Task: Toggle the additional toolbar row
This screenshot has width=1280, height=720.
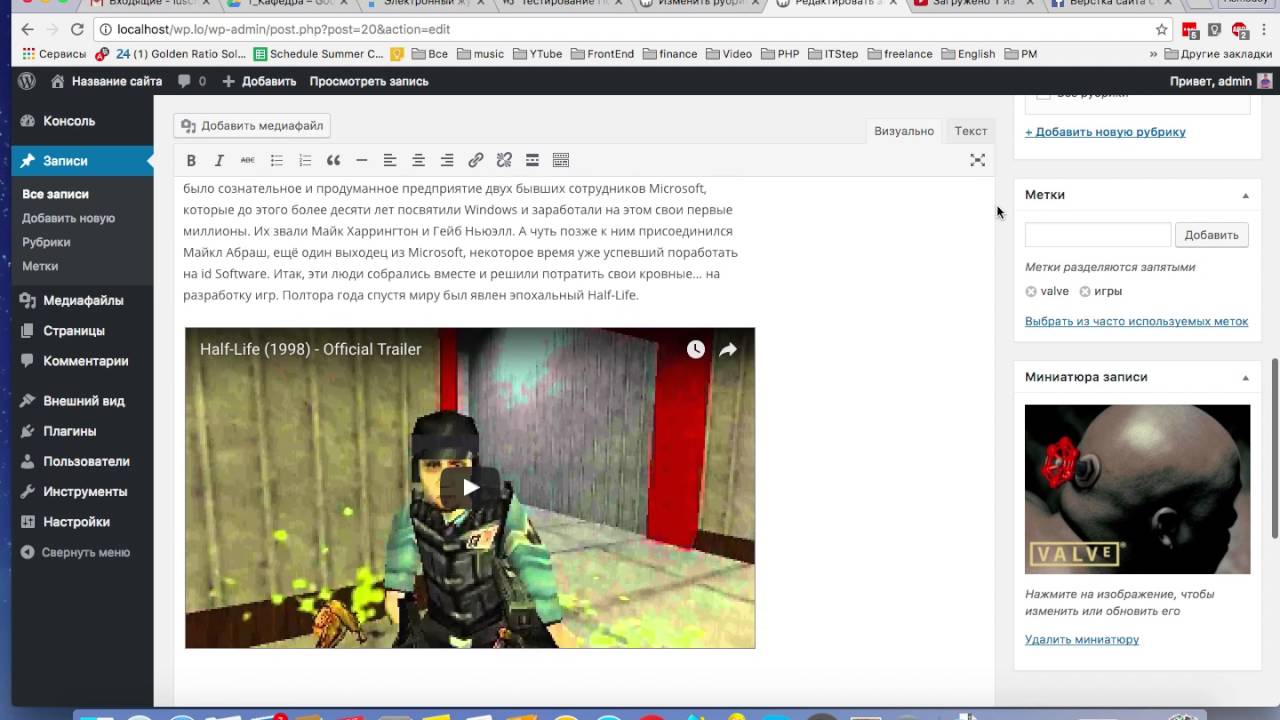Action: [x=561, y=160]
